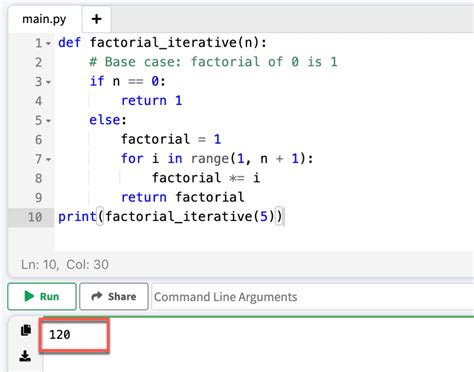Copy output with the copy icon

click(26, 330)
